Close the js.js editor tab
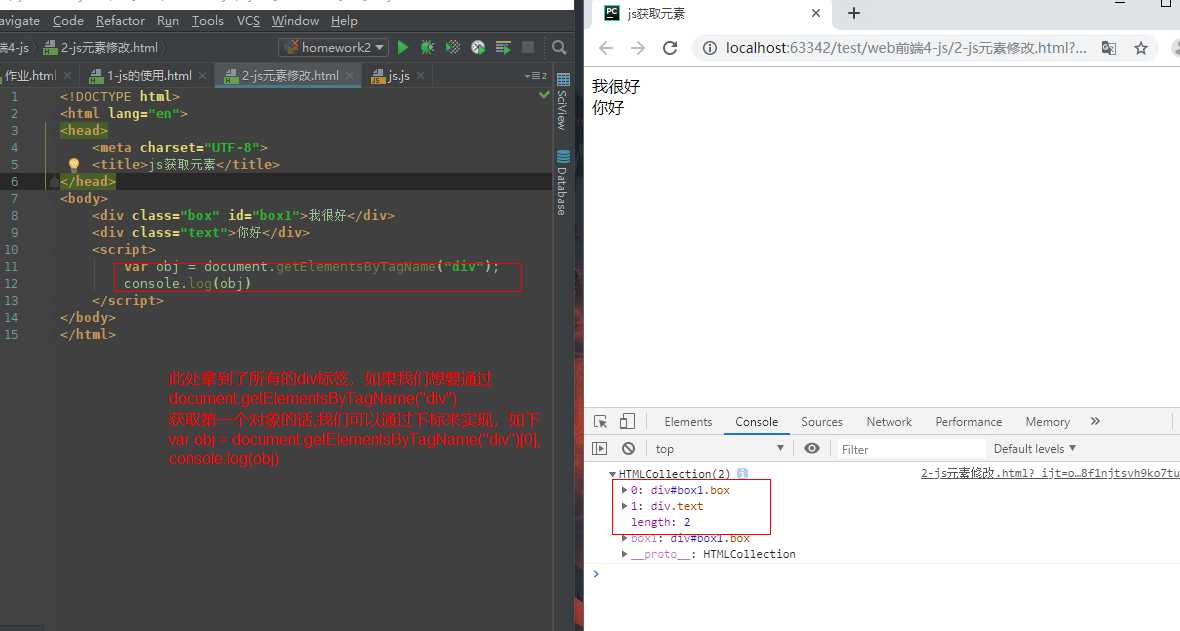Screen dimensions: 1180x631 (x=420, y=75)
